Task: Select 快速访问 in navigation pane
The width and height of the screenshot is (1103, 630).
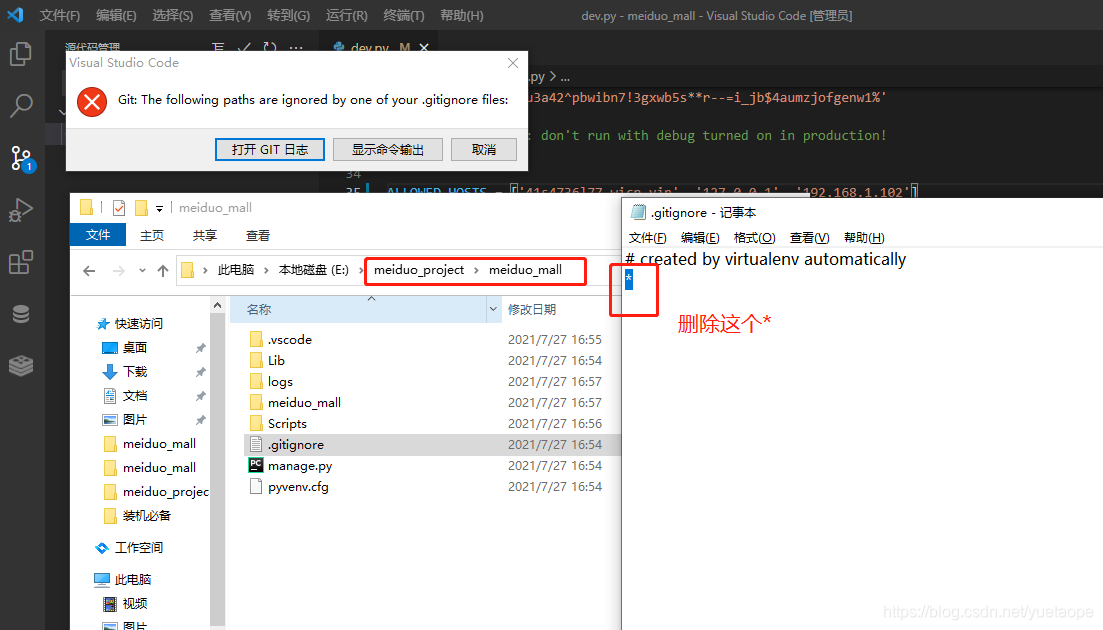Action: 138,323
